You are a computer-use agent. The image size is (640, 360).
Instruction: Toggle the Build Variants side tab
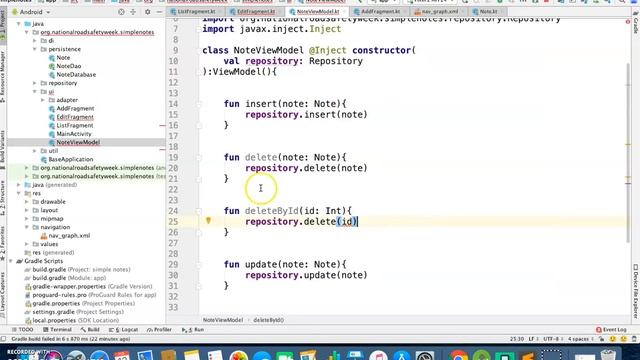pyautogui.click(x=3, y=149)
